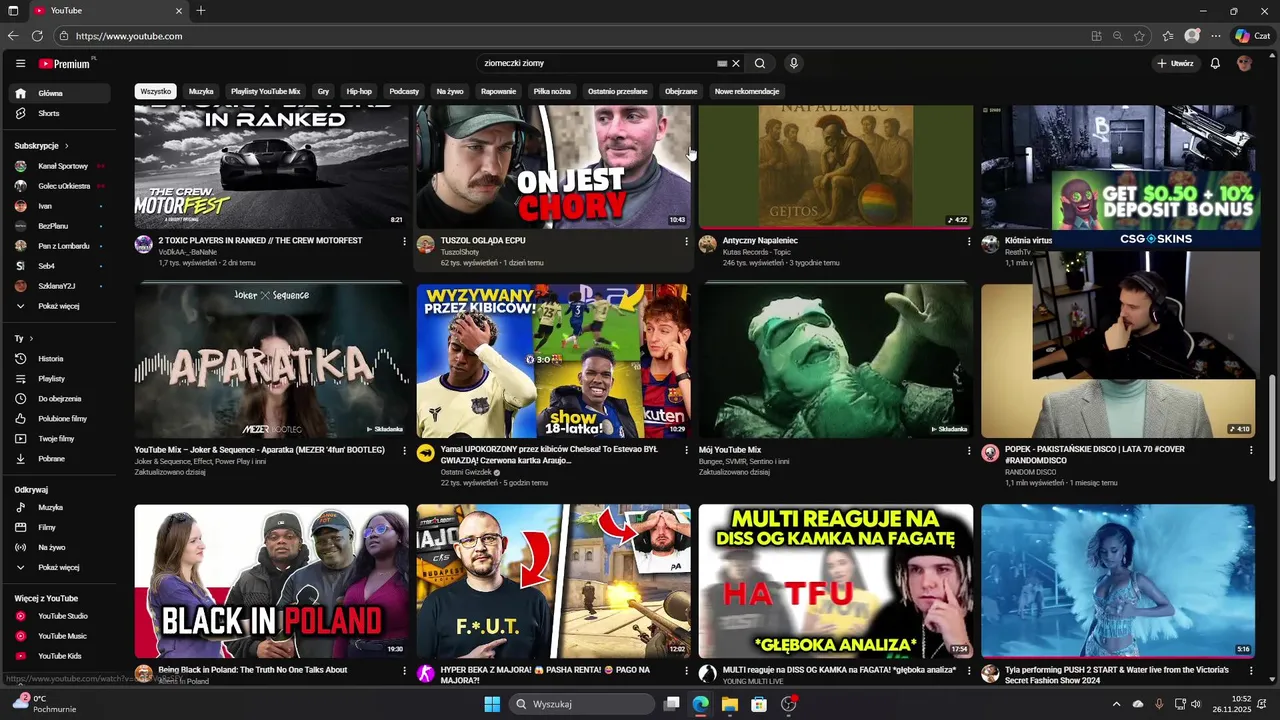
Task: Open Shorts in sidebar
Action: [x=62, y=113]
